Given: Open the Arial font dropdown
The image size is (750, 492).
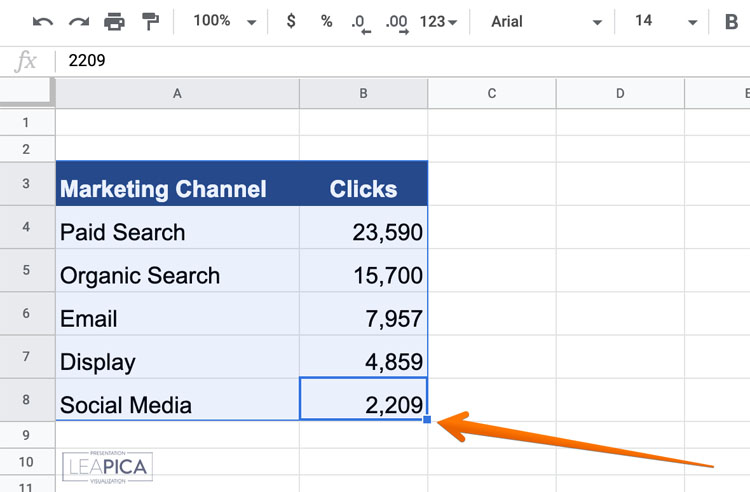Looking at the screenshot, I should pyautogui.click(x=546, y=22).
